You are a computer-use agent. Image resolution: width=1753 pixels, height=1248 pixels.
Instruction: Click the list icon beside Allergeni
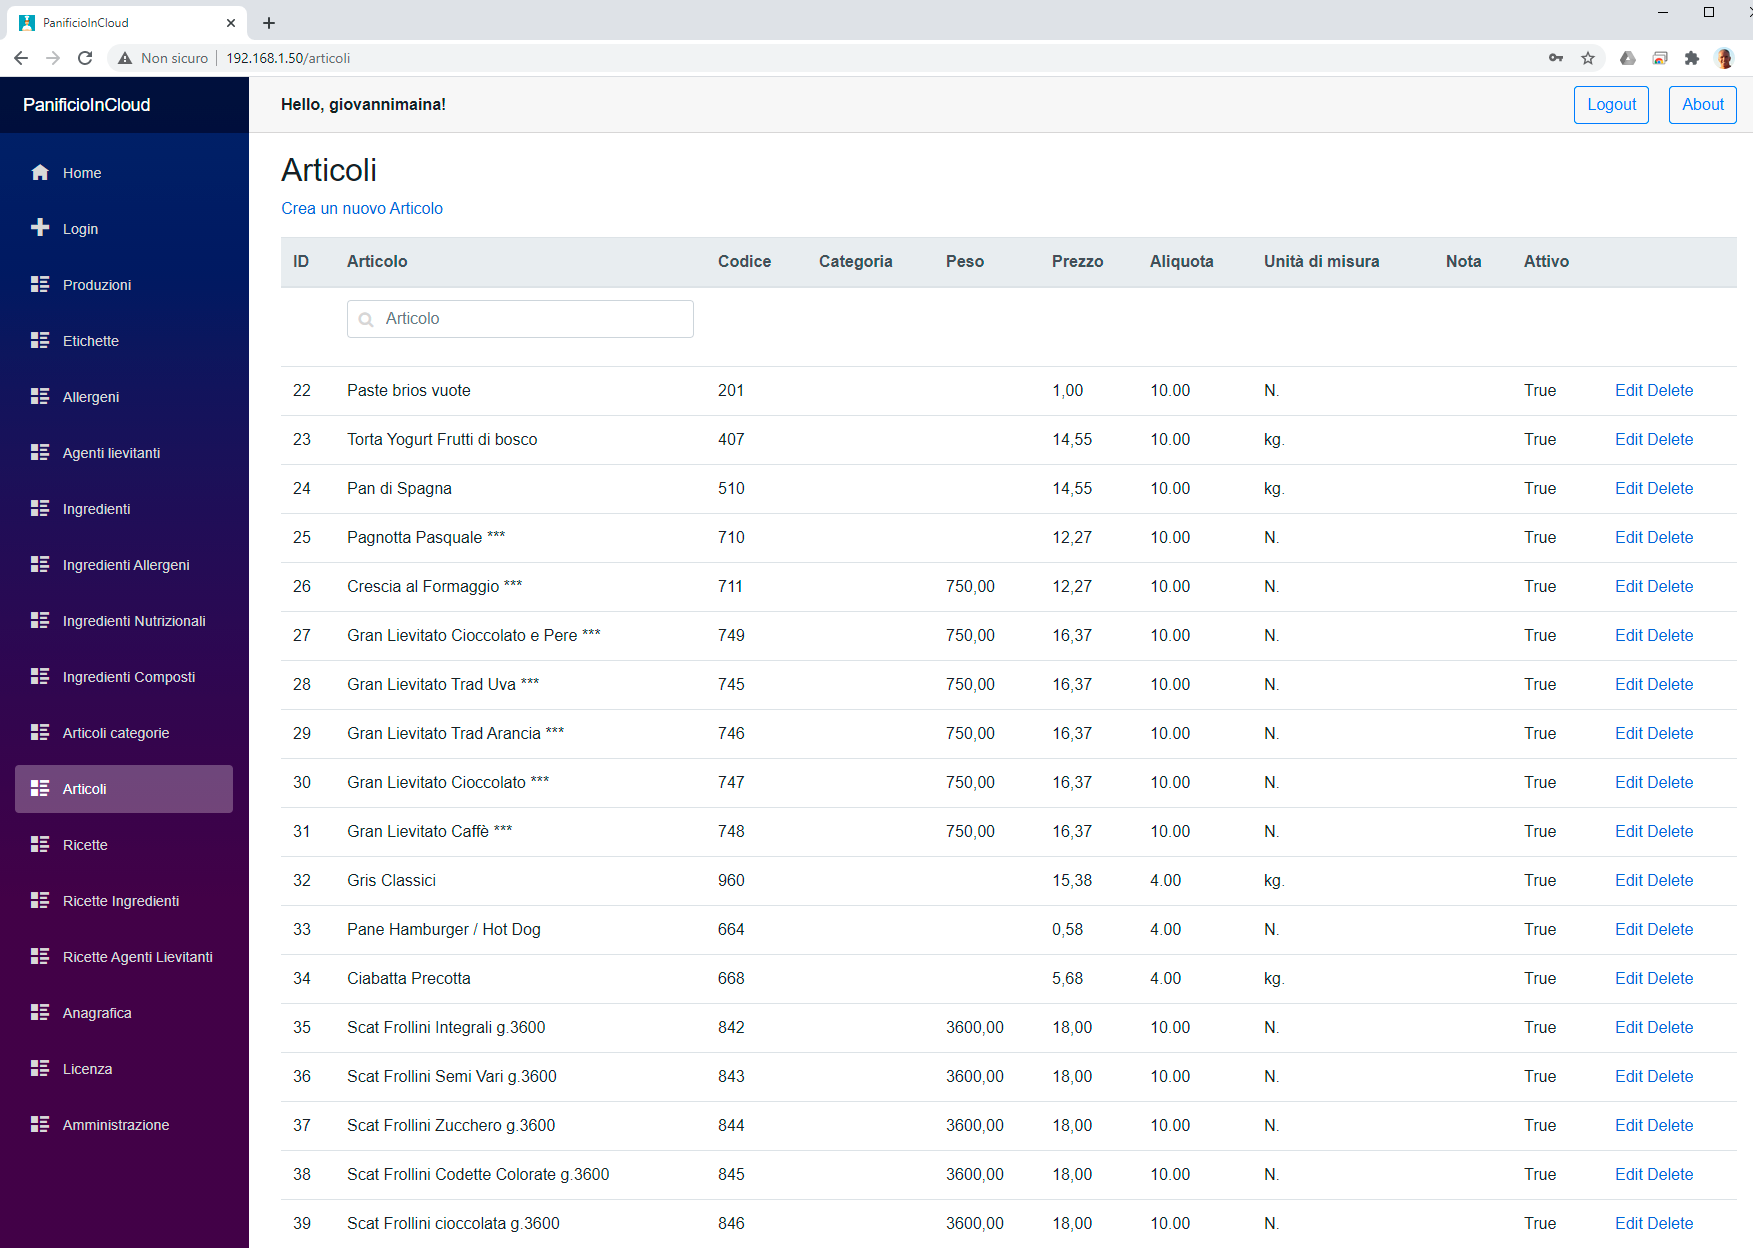40,396
